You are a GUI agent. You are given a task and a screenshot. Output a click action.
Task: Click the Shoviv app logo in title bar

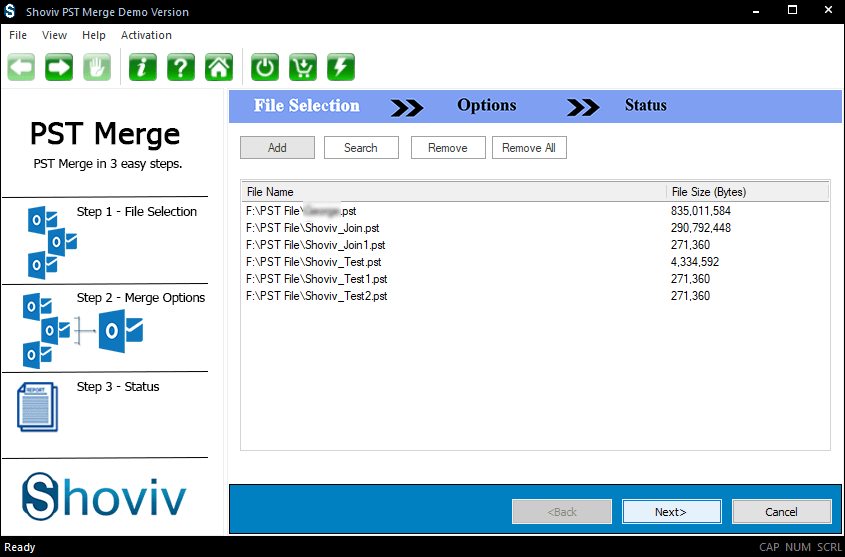click(10, 11)
